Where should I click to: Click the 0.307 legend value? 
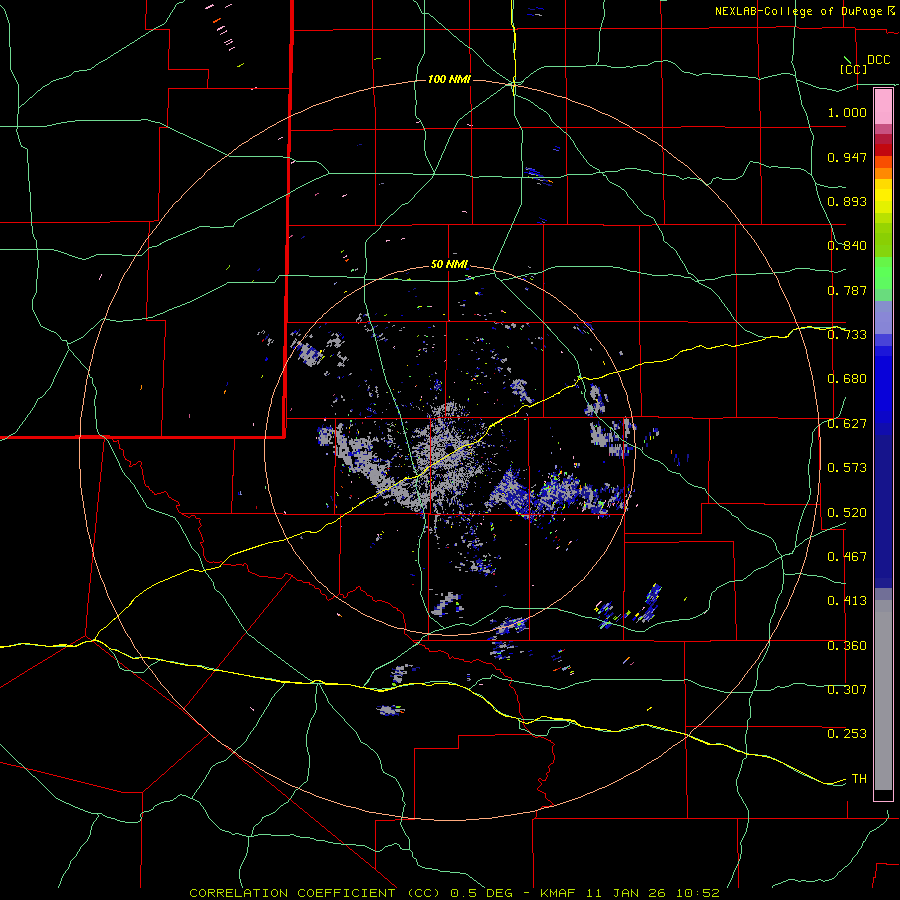(x=847, y=690)
